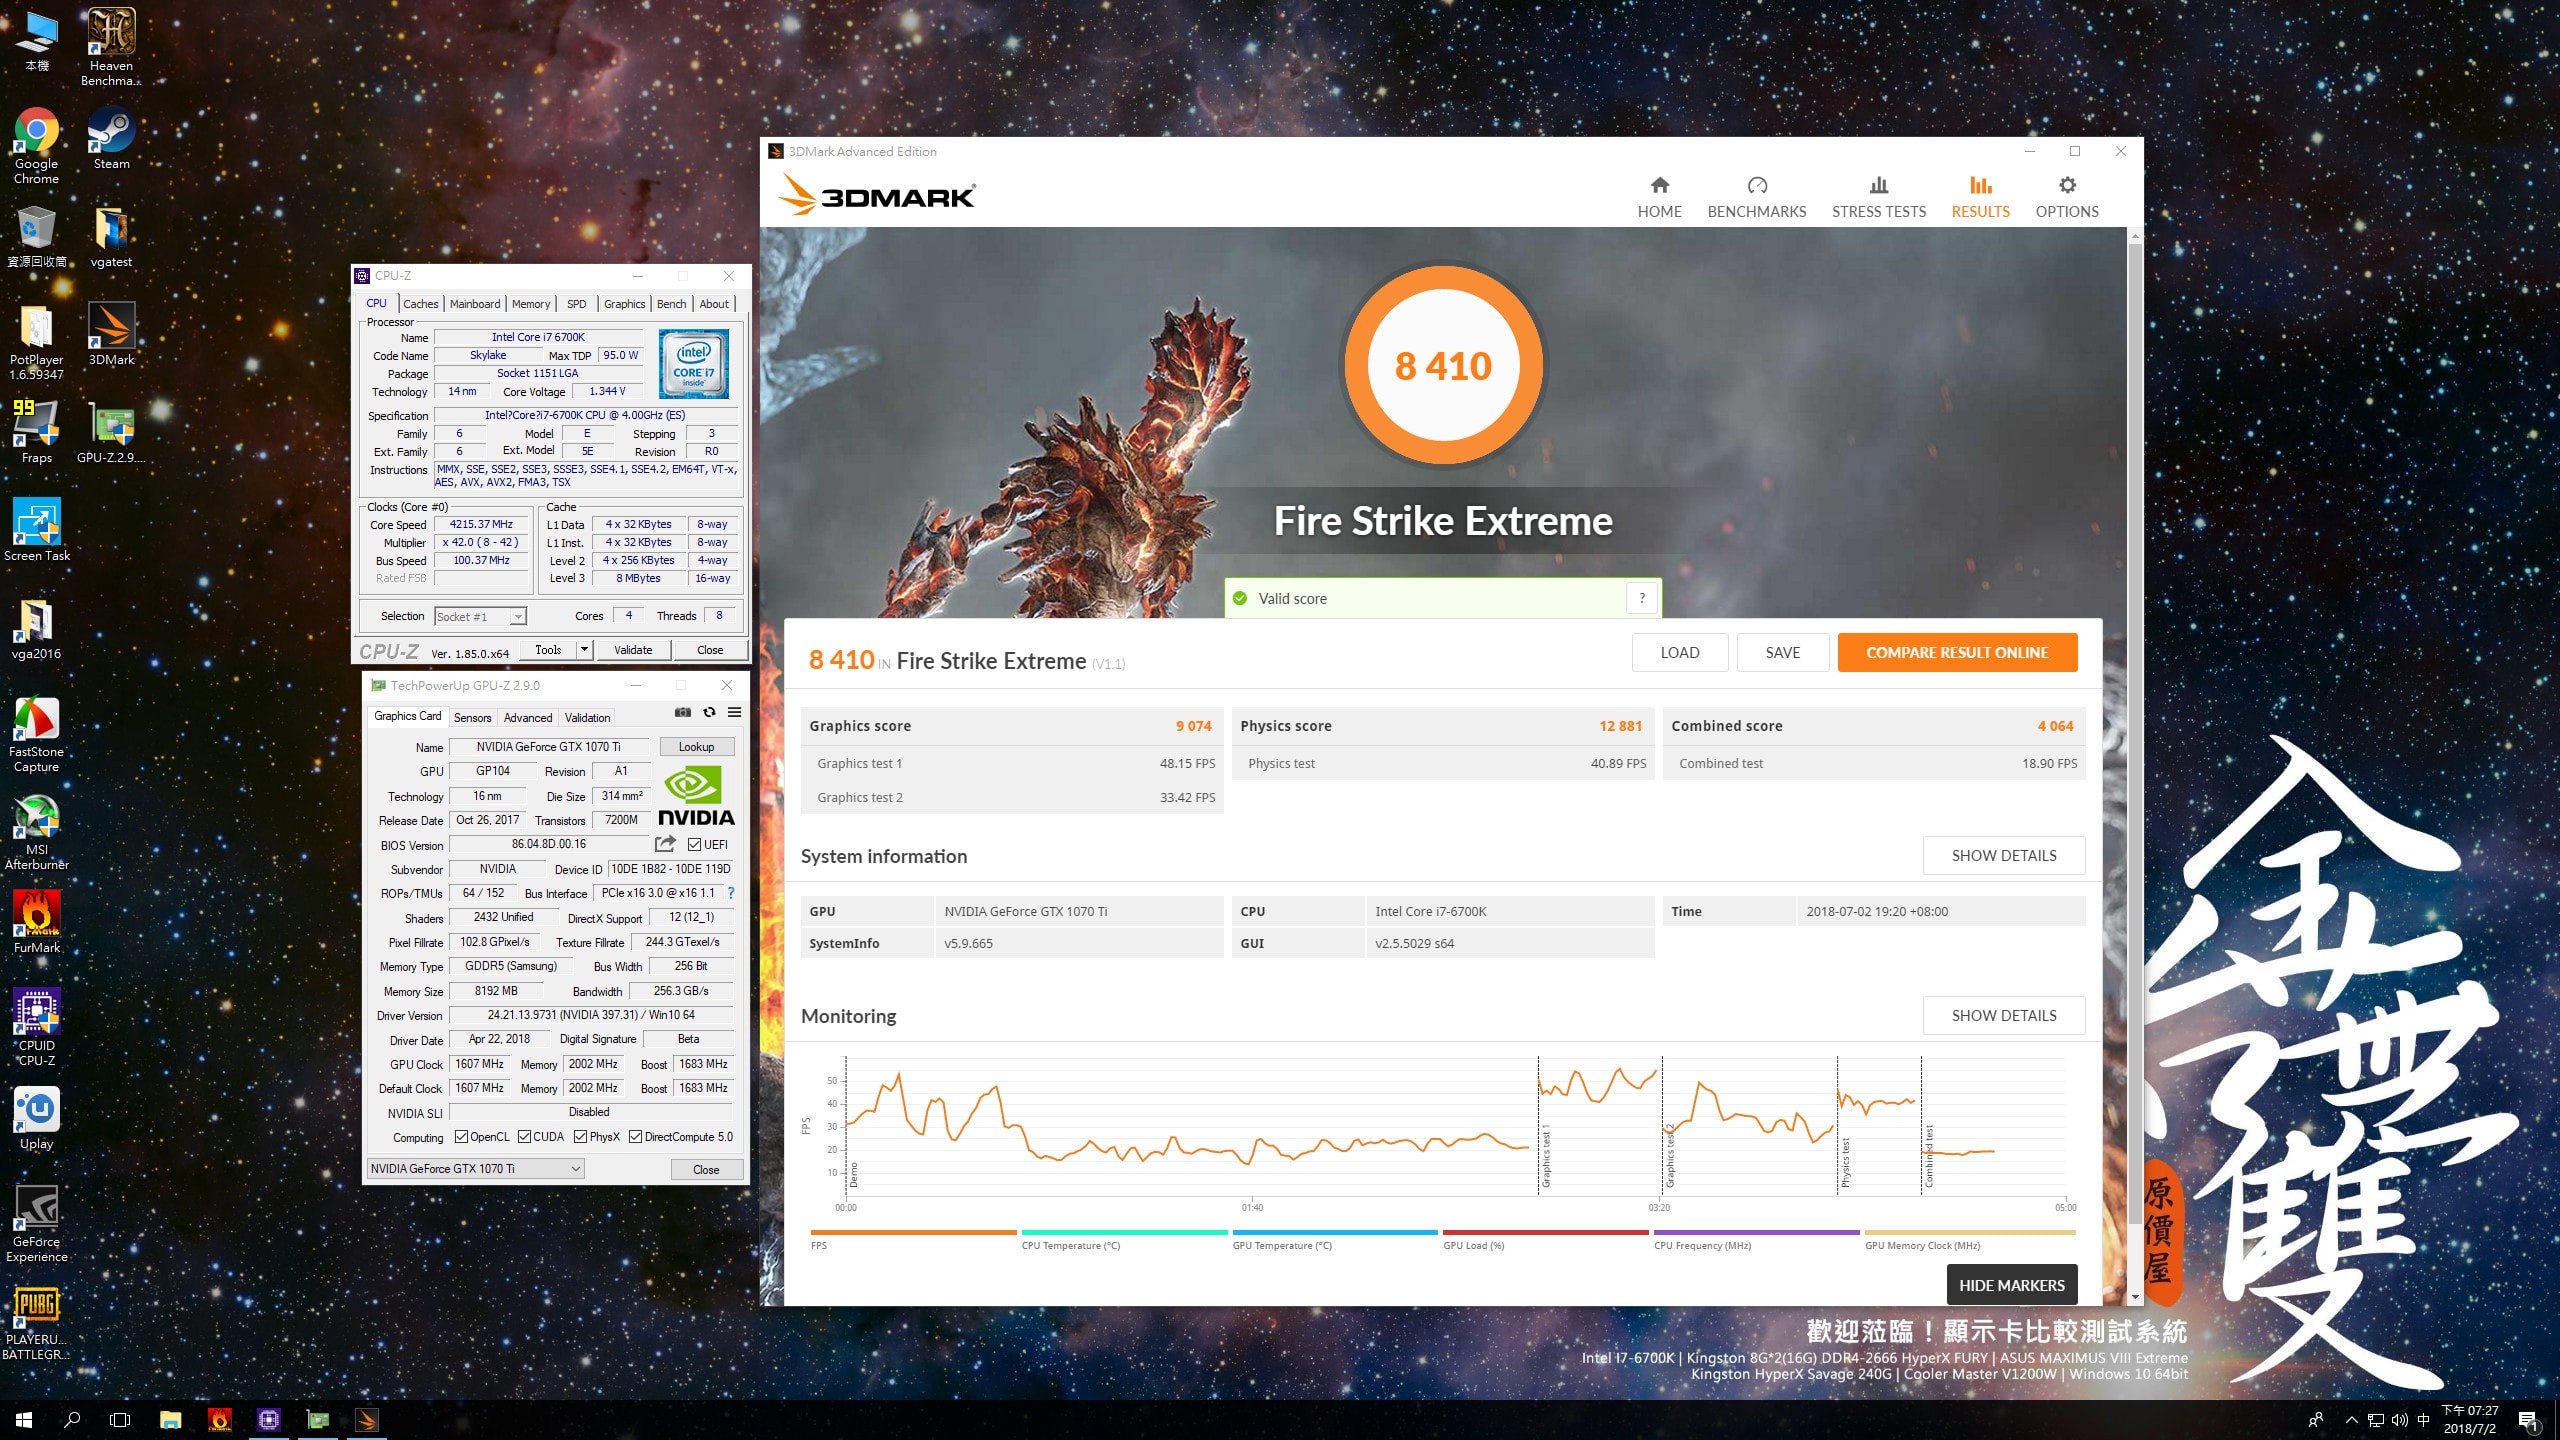Open the Memory tab in CPU-Z
Image resolution: width=2560 pixels, height=1440 pixels.
531,303
